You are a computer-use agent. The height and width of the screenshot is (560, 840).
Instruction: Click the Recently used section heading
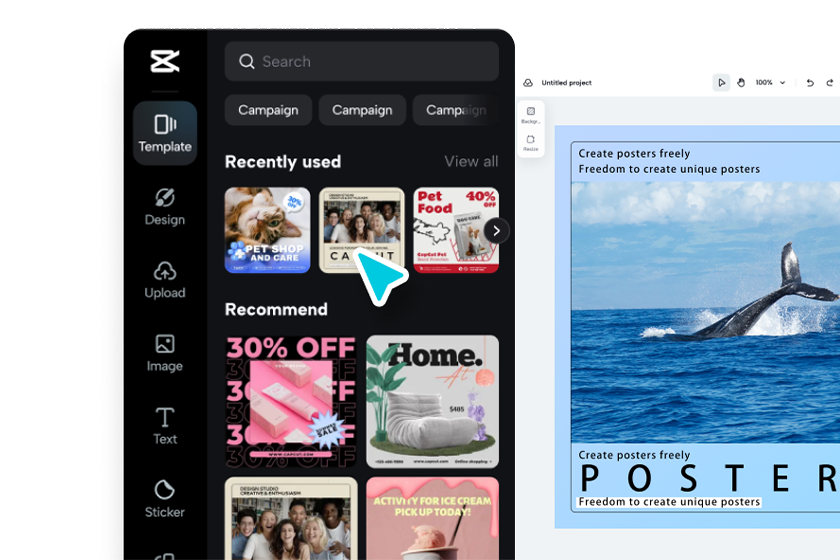(x=283, y=161)
